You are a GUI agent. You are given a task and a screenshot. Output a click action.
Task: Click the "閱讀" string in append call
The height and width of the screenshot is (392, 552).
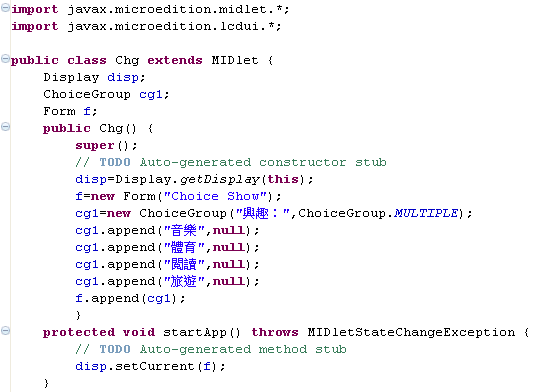(184, 264)
